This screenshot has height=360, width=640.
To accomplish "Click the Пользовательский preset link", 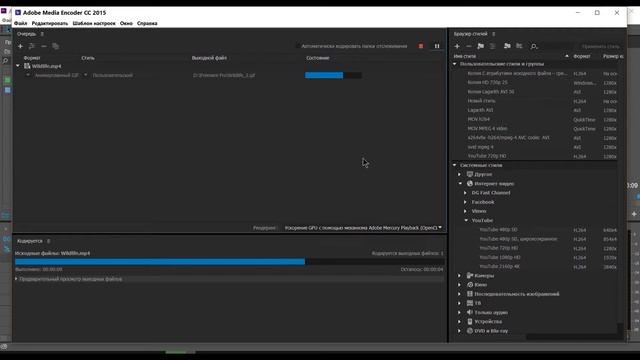I will pyautogui.click(x=113, y=76).
